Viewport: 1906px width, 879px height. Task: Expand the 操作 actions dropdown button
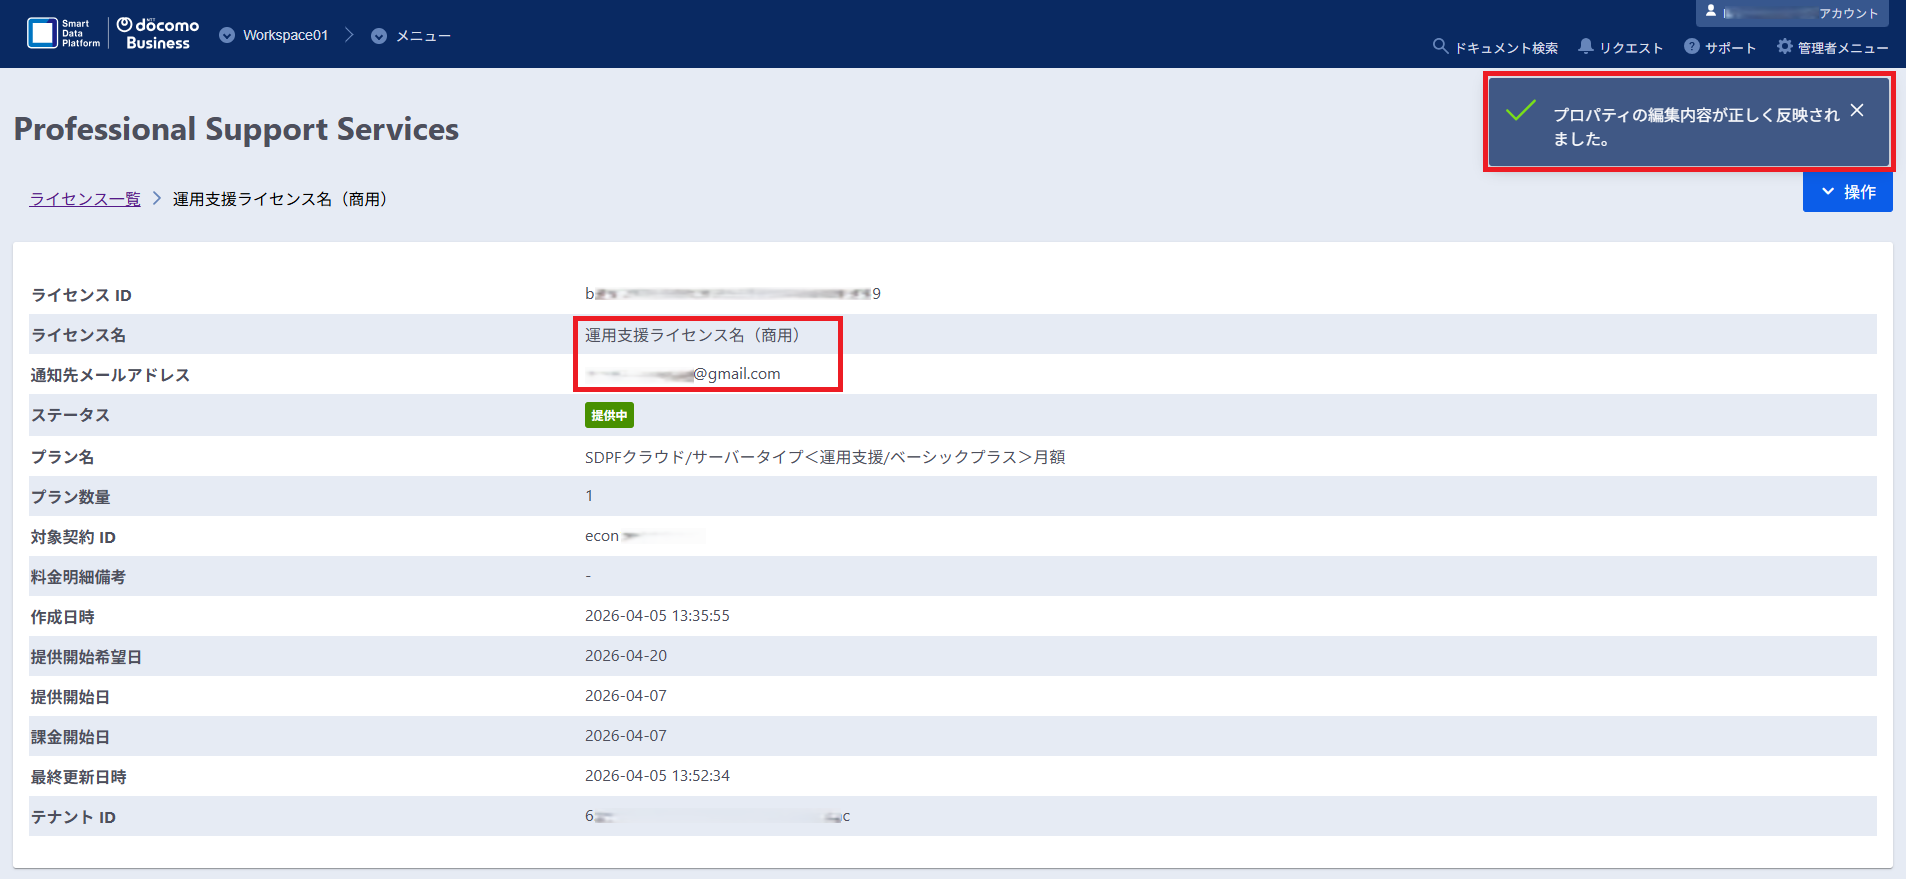1847,192
